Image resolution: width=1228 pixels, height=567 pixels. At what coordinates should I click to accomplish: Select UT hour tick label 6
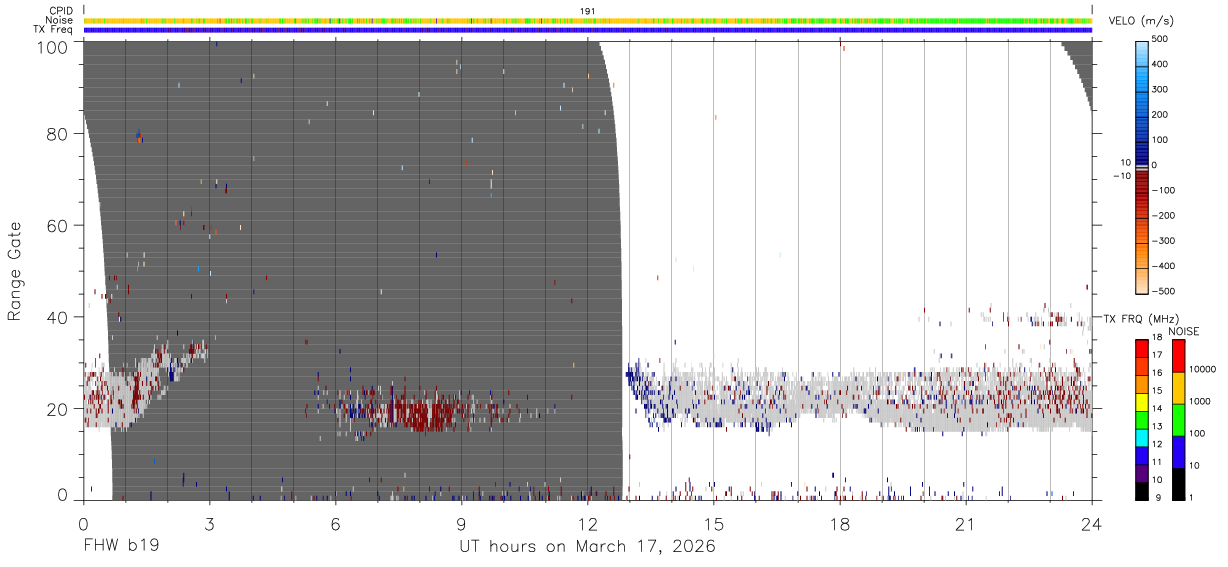[335, 523]
